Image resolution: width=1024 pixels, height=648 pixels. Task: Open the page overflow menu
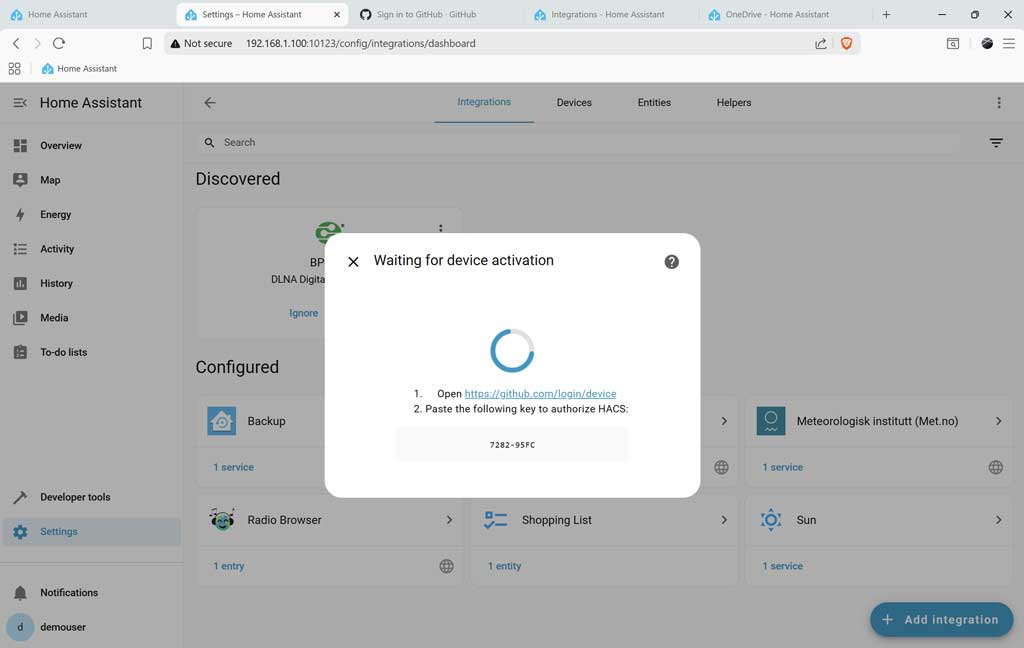pyautogui.click(x=999, y=103)
